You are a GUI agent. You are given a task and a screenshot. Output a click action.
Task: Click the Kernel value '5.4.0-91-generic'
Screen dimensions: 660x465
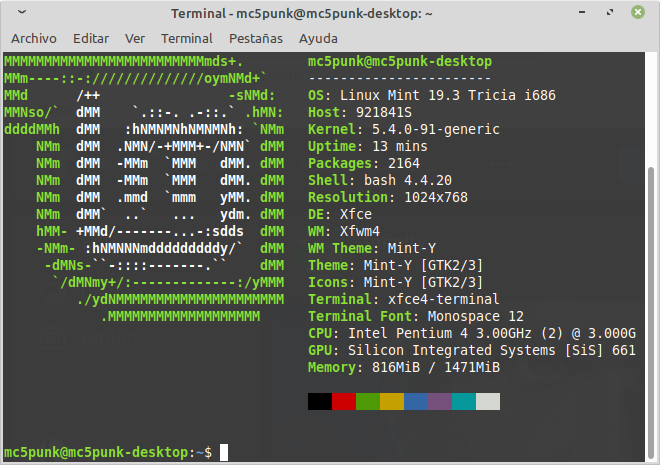tap(436, 130)
